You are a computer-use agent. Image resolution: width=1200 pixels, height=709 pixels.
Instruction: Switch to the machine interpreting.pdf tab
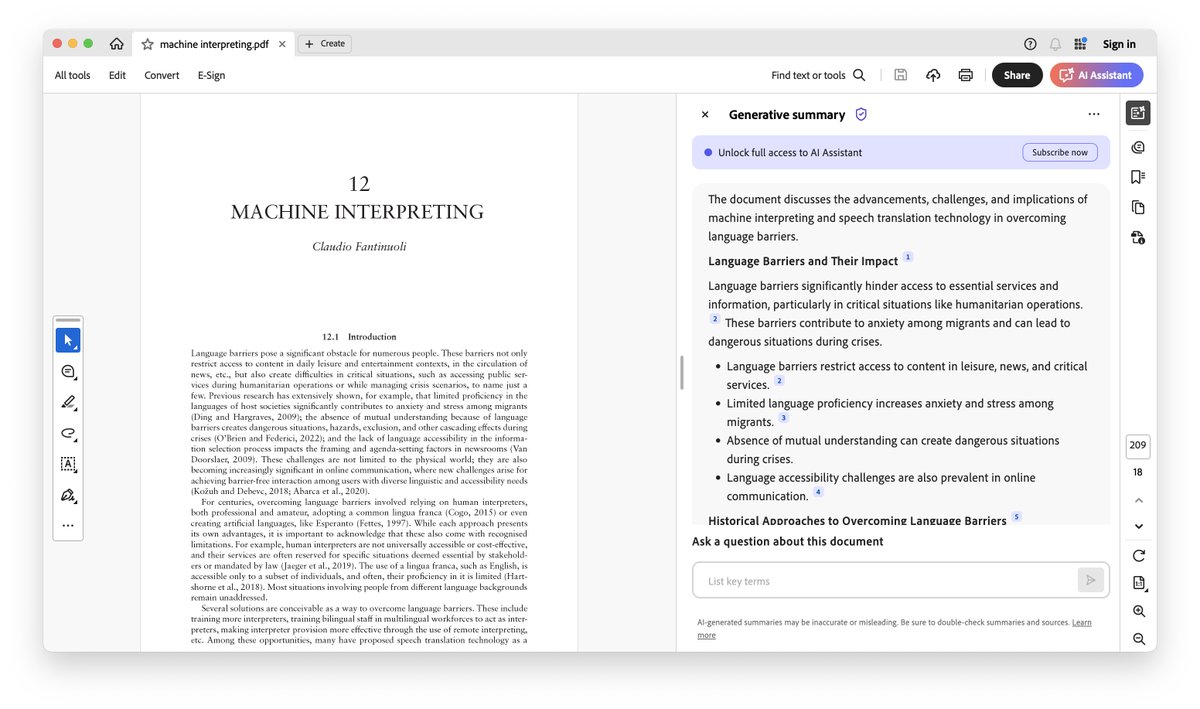pyautogui.click(x=214, y=44)
